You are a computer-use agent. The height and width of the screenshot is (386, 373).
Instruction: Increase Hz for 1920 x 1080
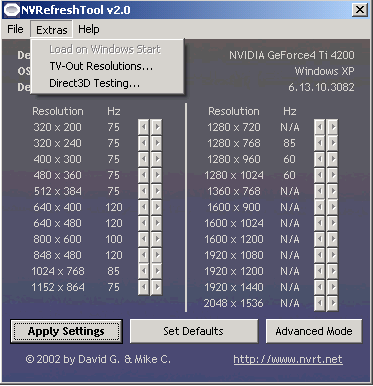[332, 255]
